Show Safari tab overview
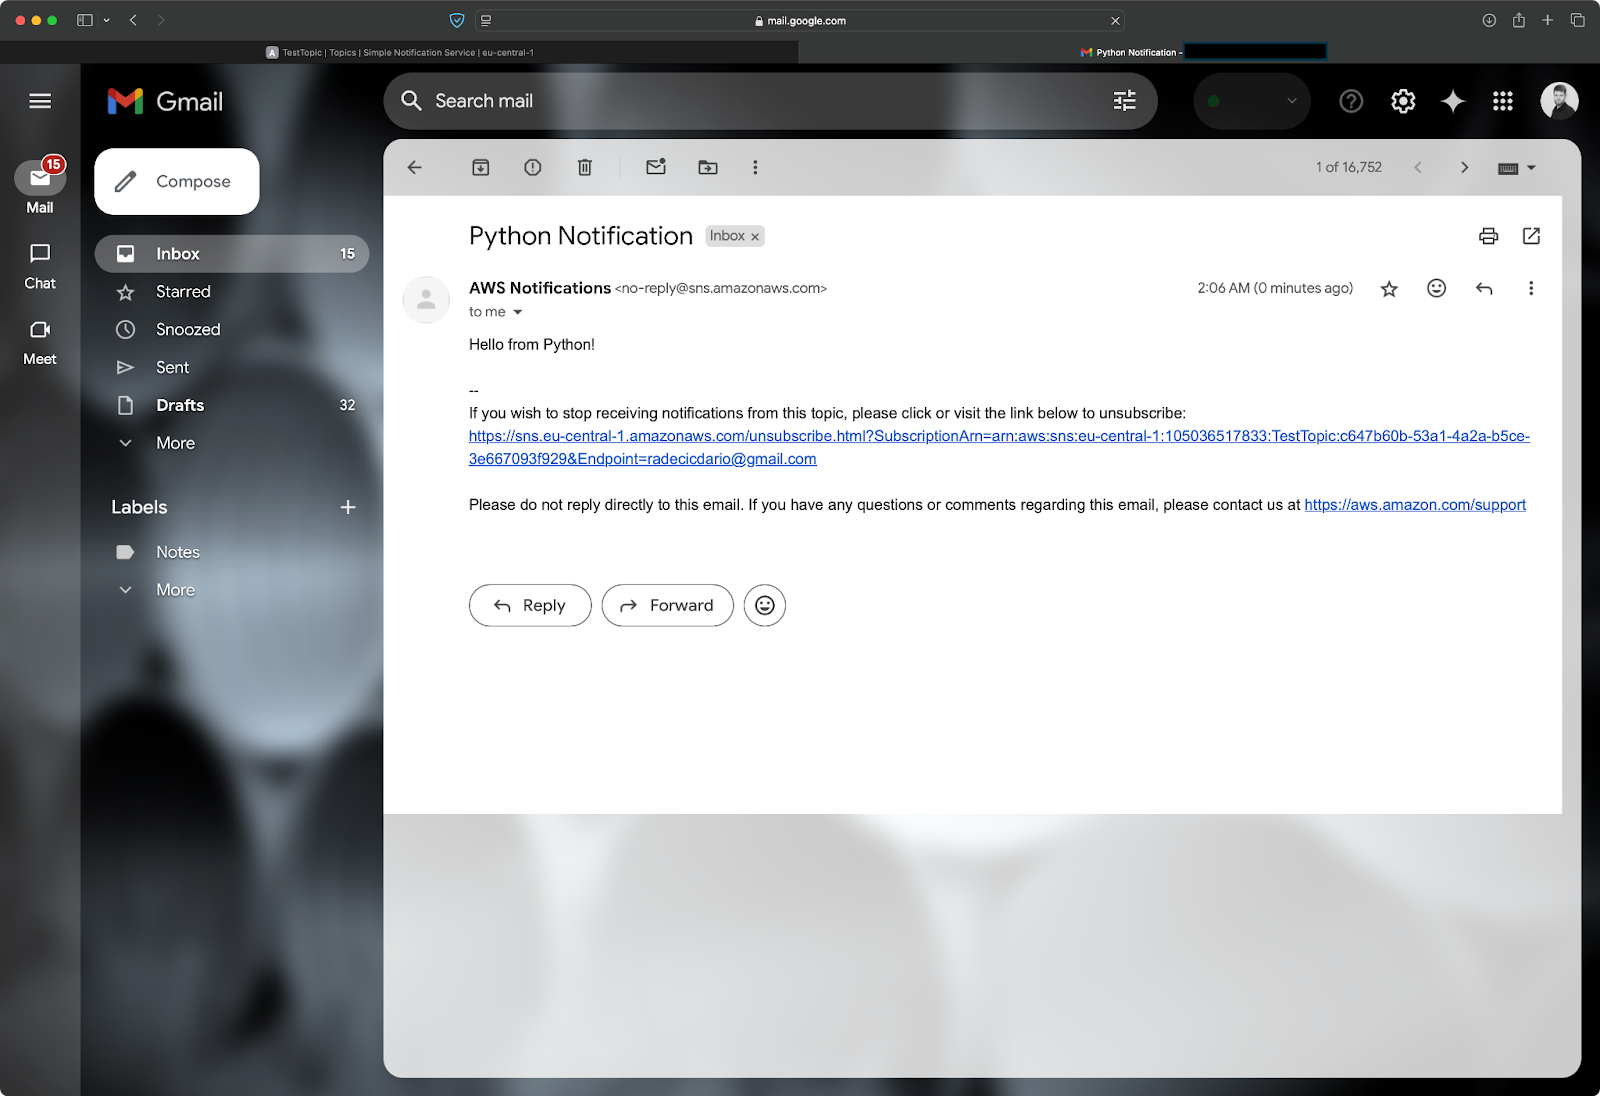The height and width of the screenshot is (1096, 1600). 1578,20
